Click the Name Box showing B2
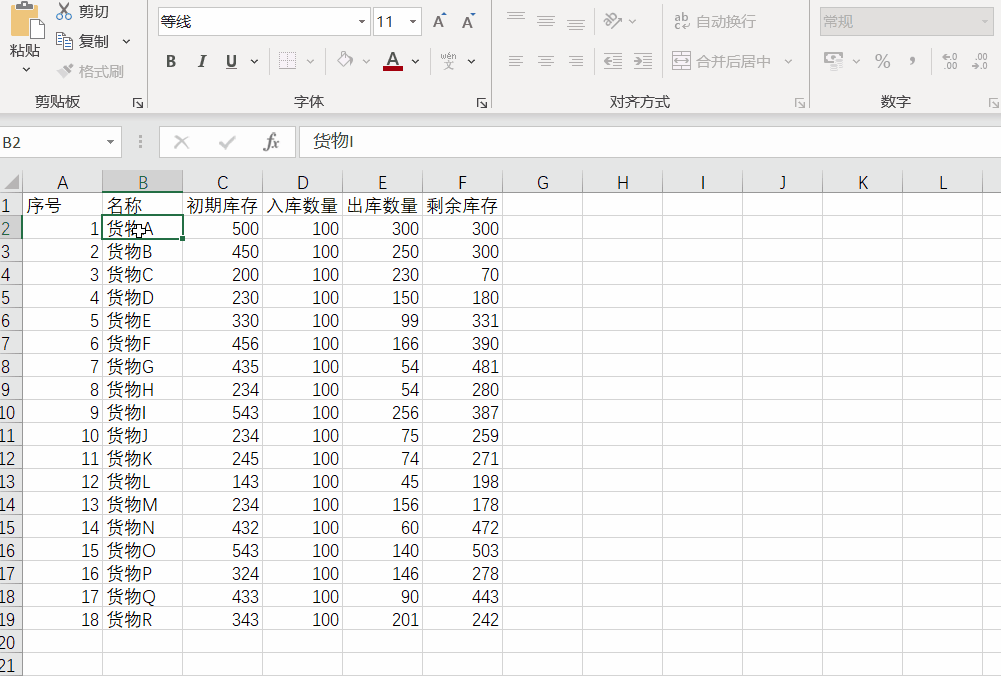The width and height of the screenshot is (1001, 676). point(51,142)
